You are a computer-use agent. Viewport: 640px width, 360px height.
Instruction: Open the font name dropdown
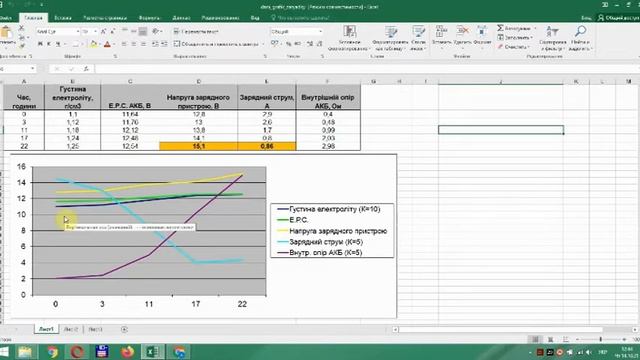coord(78,31)
